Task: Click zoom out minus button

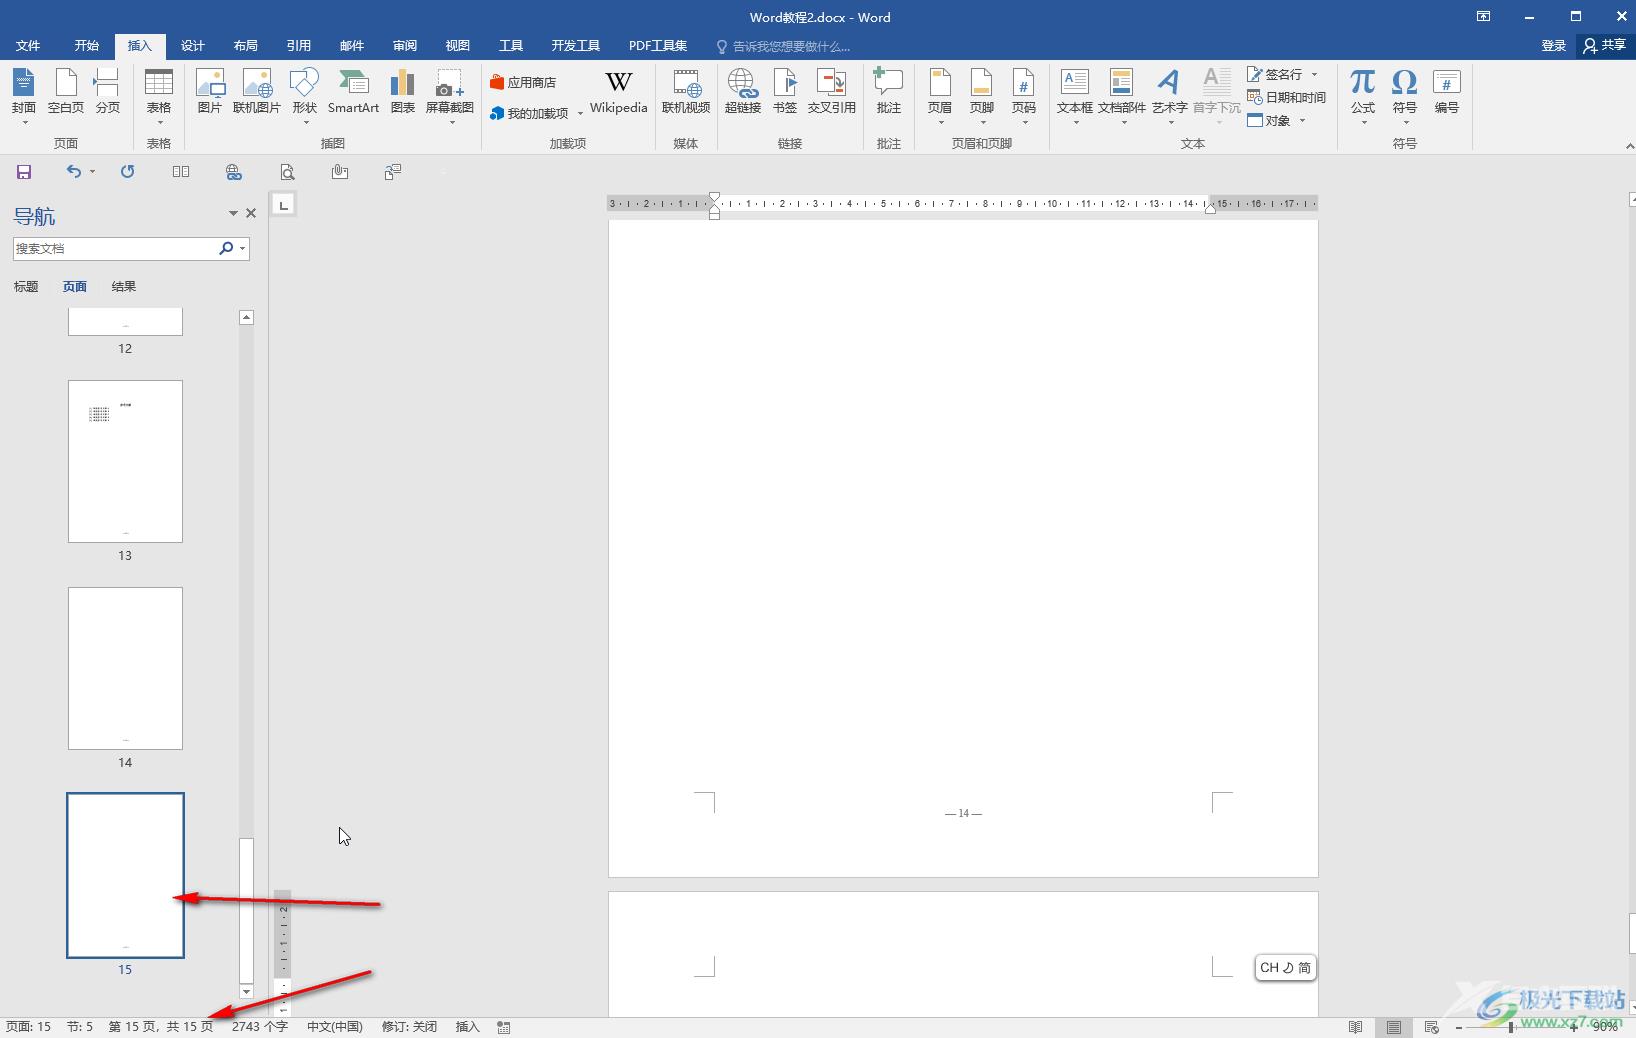Action: click(x=1459, y=1027)
